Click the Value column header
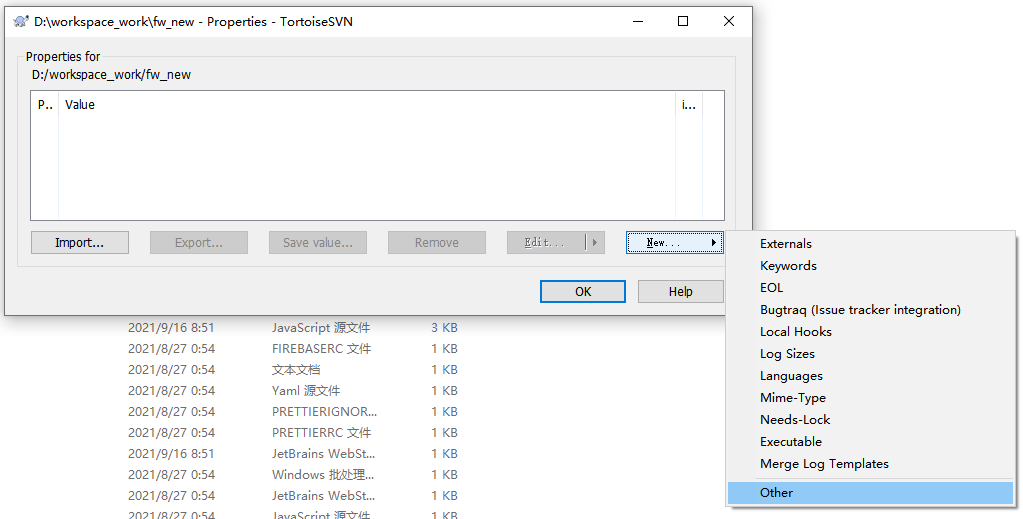1023x519 pixels. pyautogui.click(x=367, y=104)
